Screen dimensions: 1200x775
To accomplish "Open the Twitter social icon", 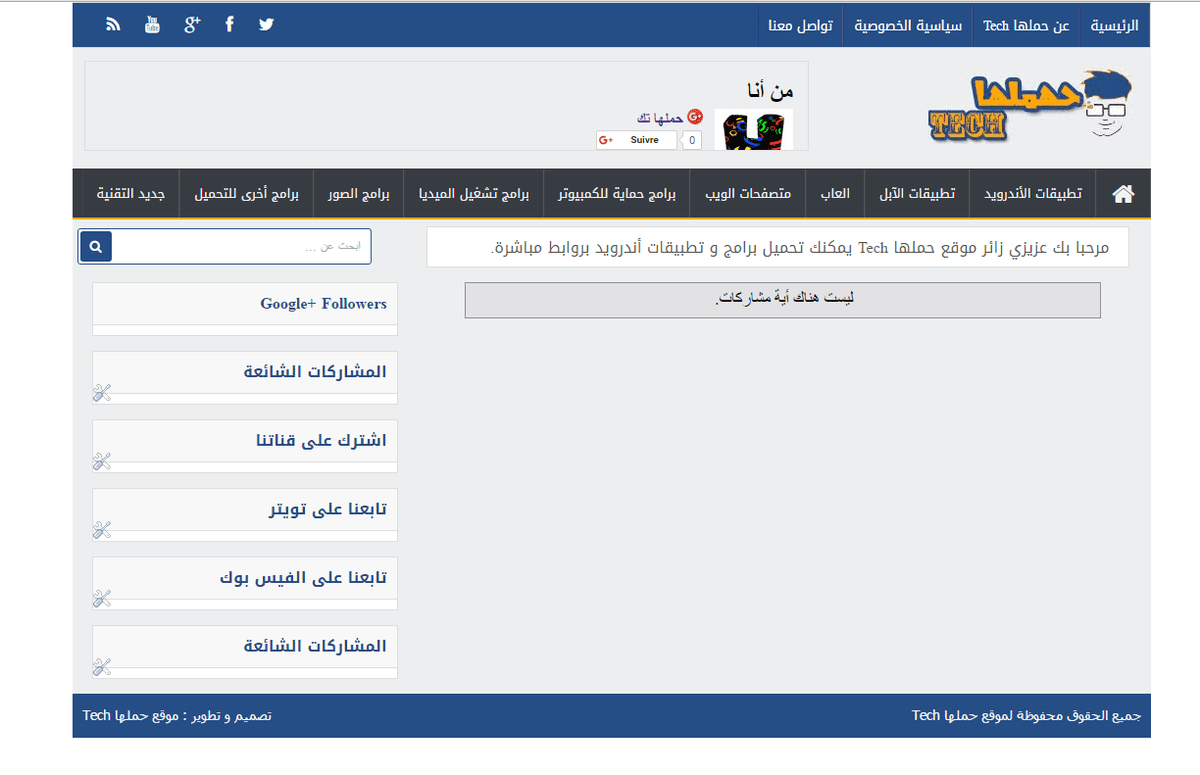I will 266,25.
